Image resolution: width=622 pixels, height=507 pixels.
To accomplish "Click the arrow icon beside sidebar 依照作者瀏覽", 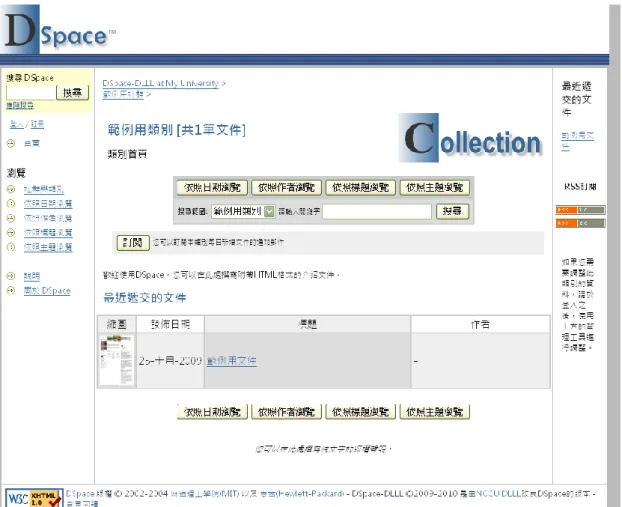I will click(11, 218).
